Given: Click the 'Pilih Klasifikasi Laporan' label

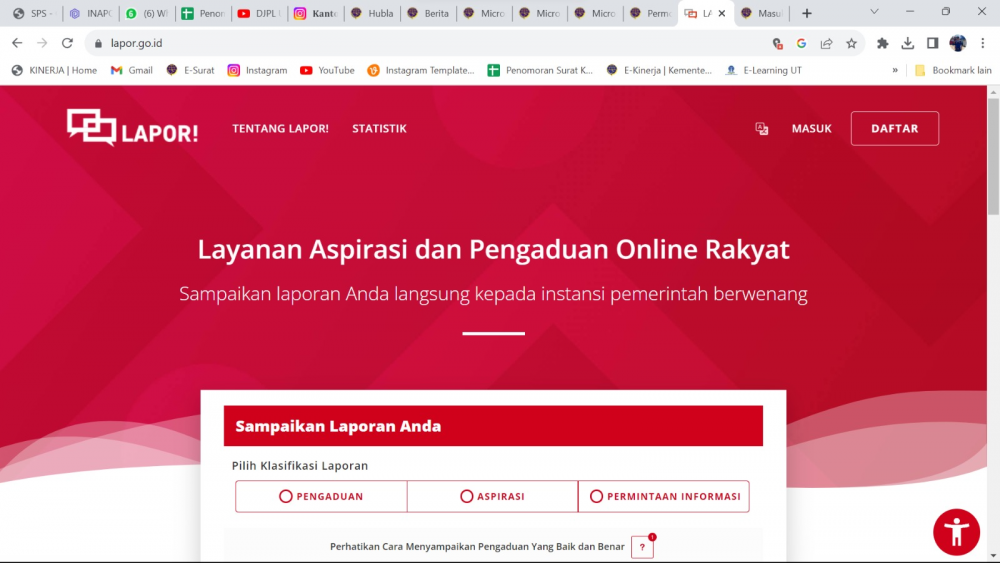Looking at the screenshot, I should 300,465.
